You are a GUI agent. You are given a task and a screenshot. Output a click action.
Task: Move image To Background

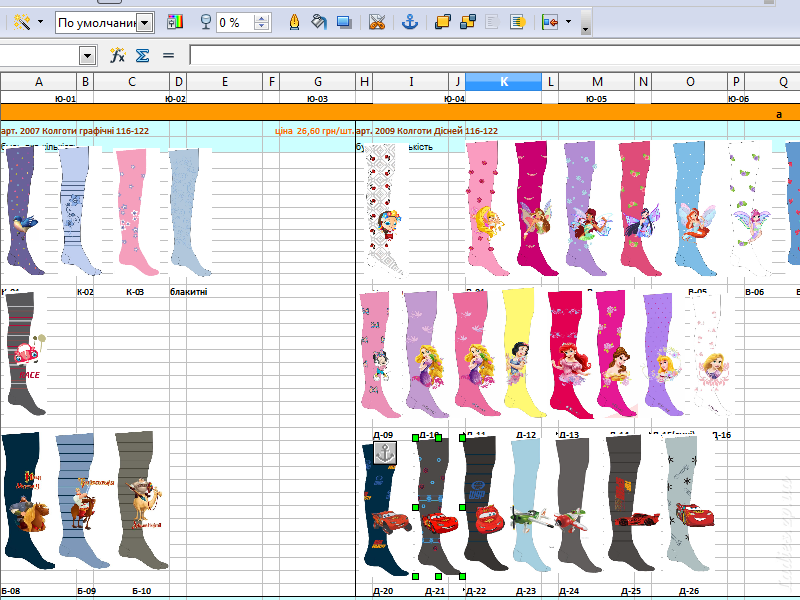click(517, 22)
